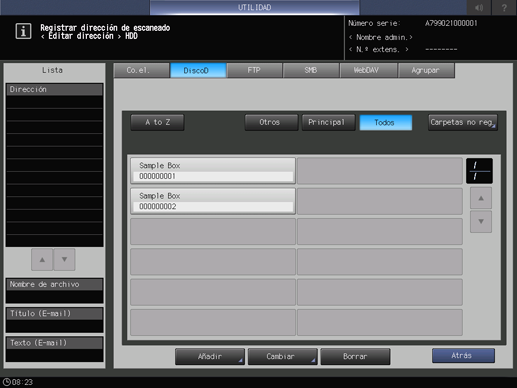Viewport: 517px width, 388px height.
Task: Click the Dirección list header
Action: click(54, 89)
